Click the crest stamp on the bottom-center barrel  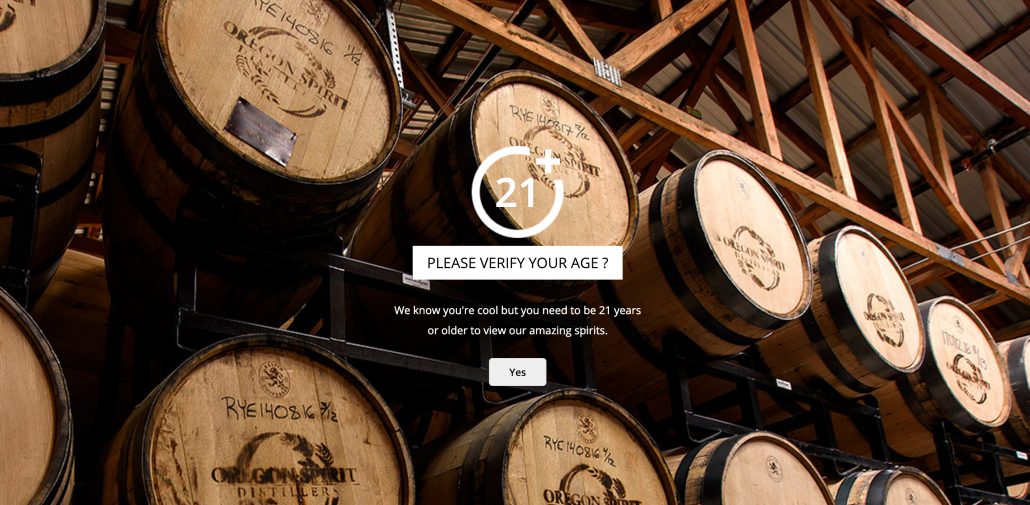(587, 427)
